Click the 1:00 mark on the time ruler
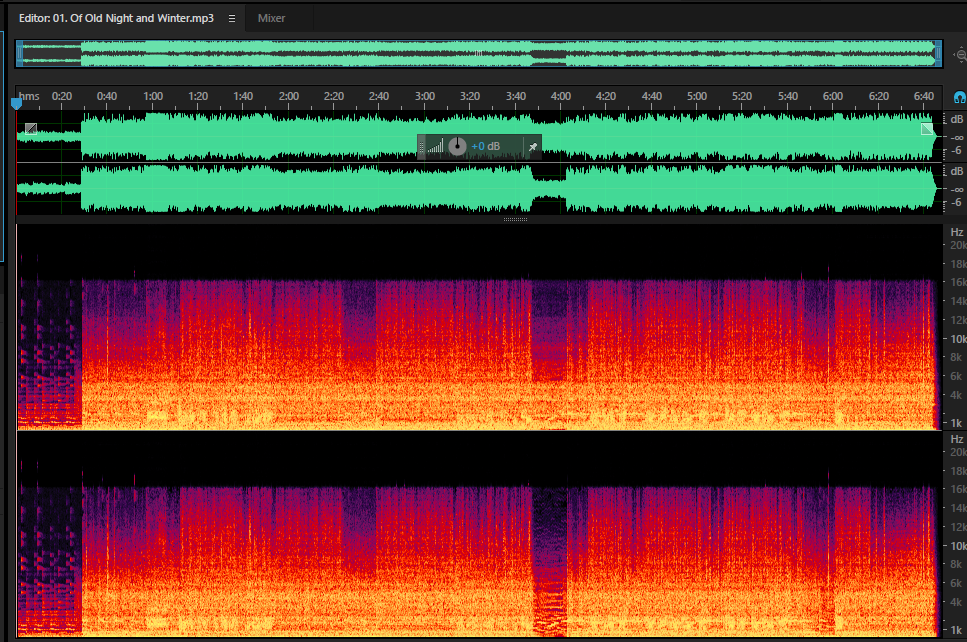The image size is (967, 642). coord(153,96)
